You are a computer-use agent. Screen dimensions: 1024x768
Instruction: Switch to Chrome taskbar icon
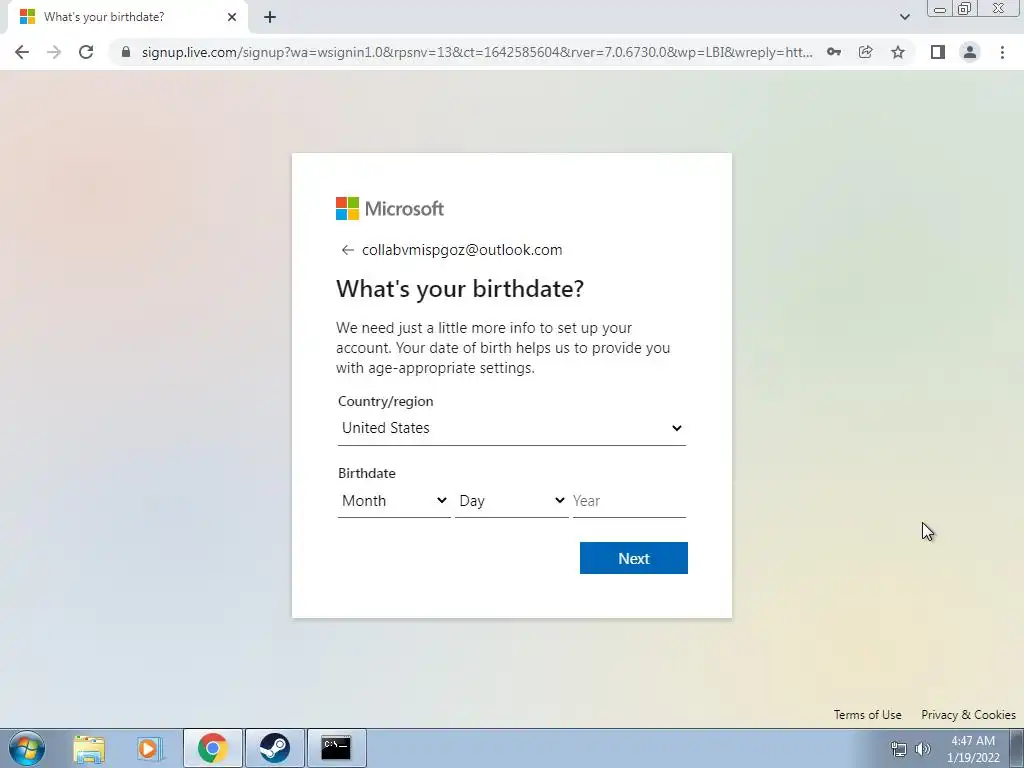(213, 748)
